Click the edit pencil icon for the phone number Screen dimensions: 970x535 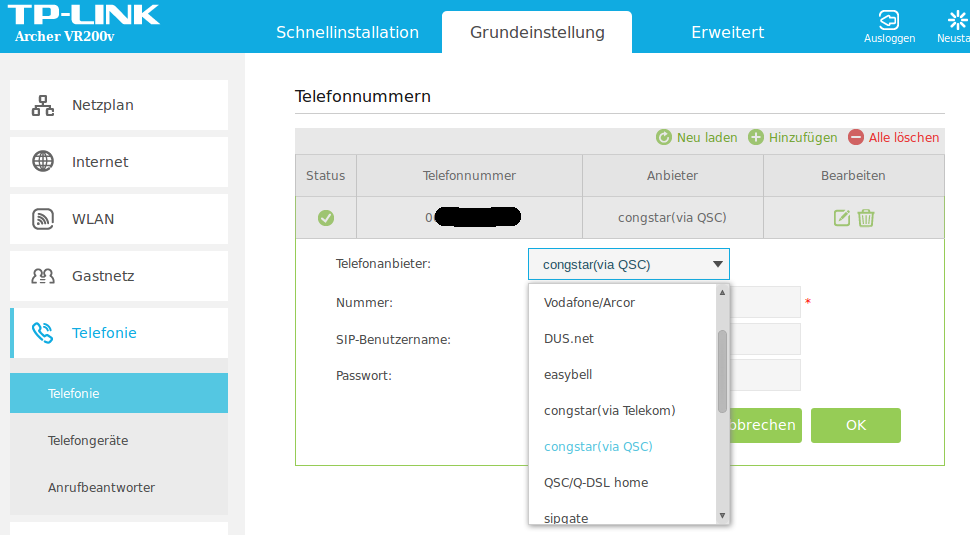(842, 218)
